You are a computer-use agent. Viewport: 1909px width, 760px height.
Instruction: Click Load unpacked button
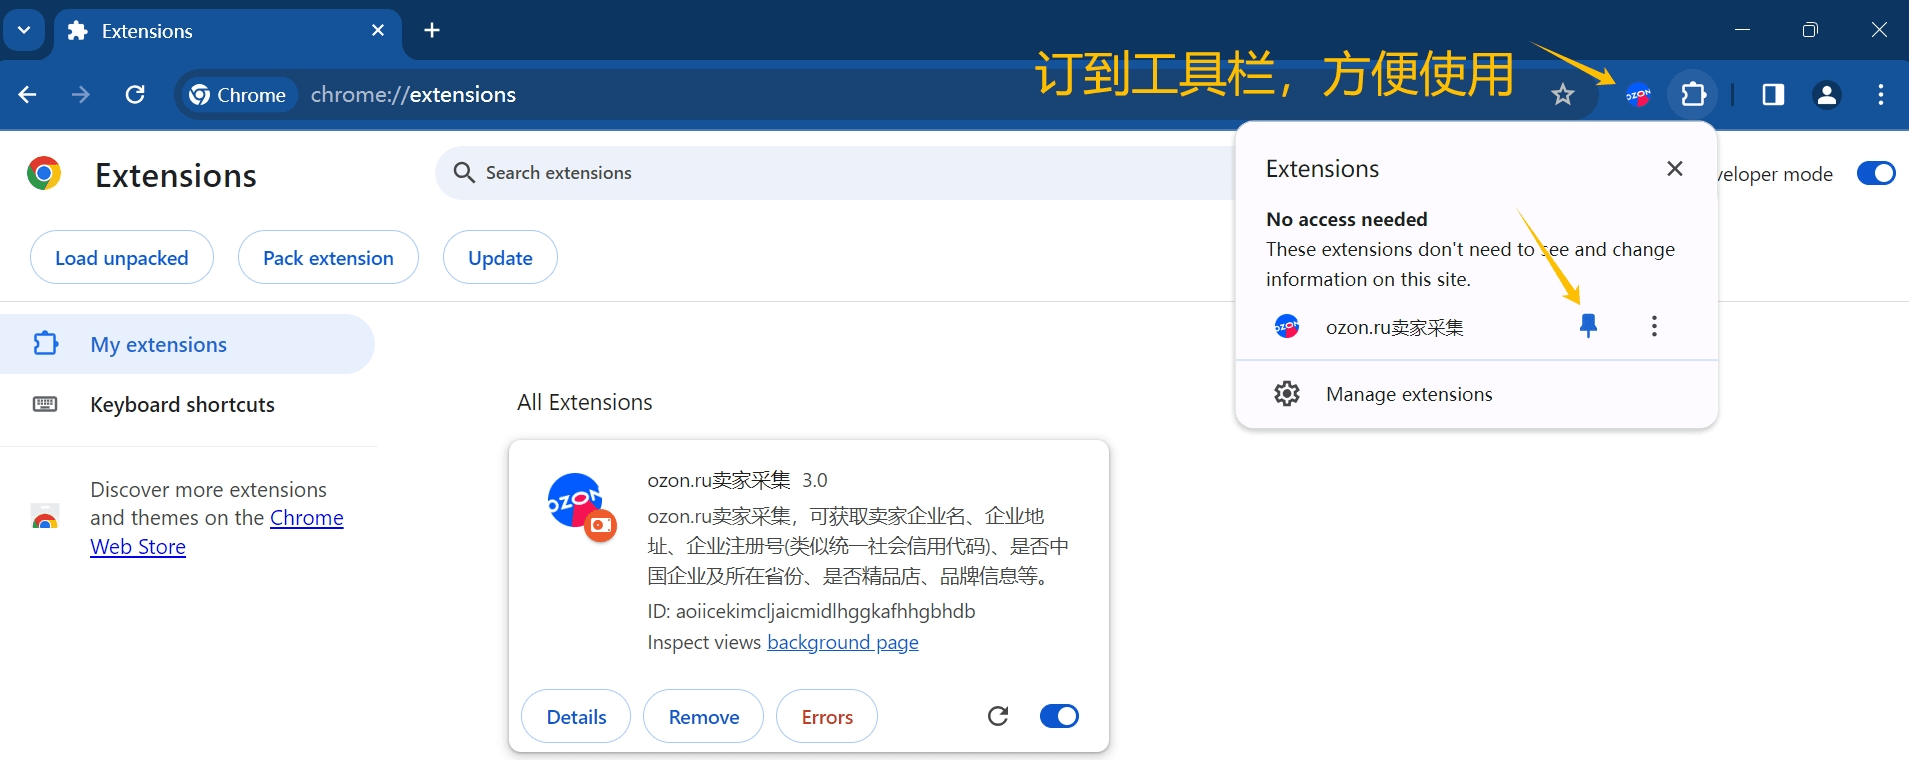click(x=122, y=258)
